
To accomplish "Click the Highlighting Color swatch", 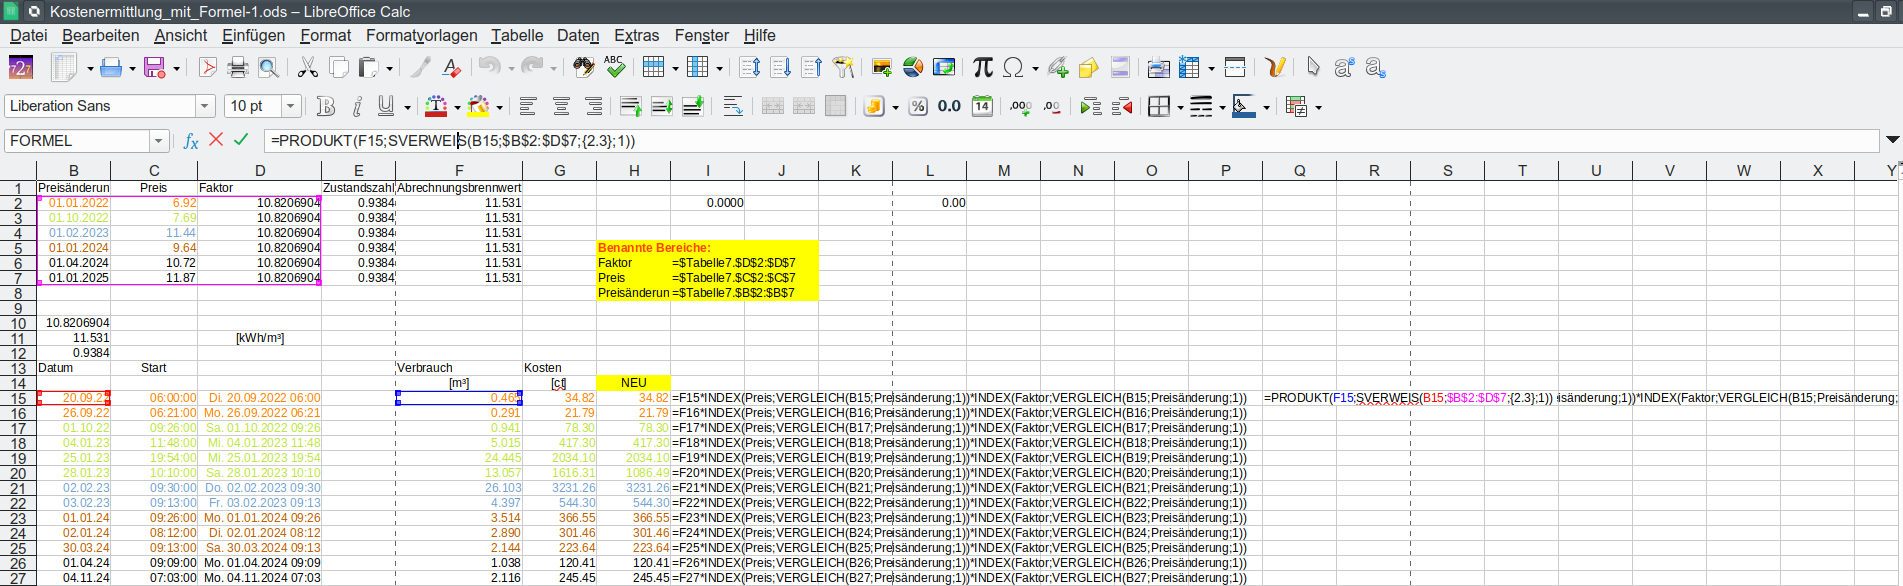I will (x=478, y=106).
